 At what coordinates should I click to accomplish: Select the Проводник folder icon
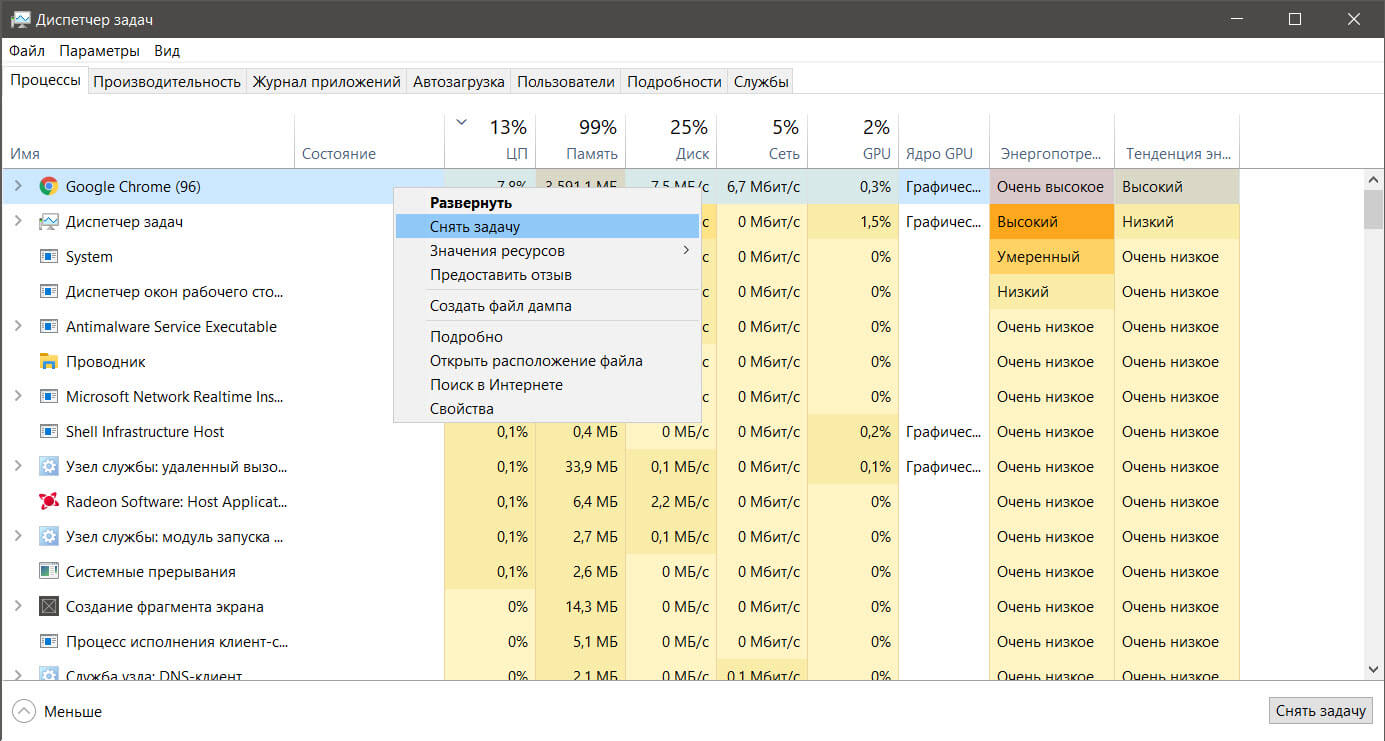coord(48,361)
